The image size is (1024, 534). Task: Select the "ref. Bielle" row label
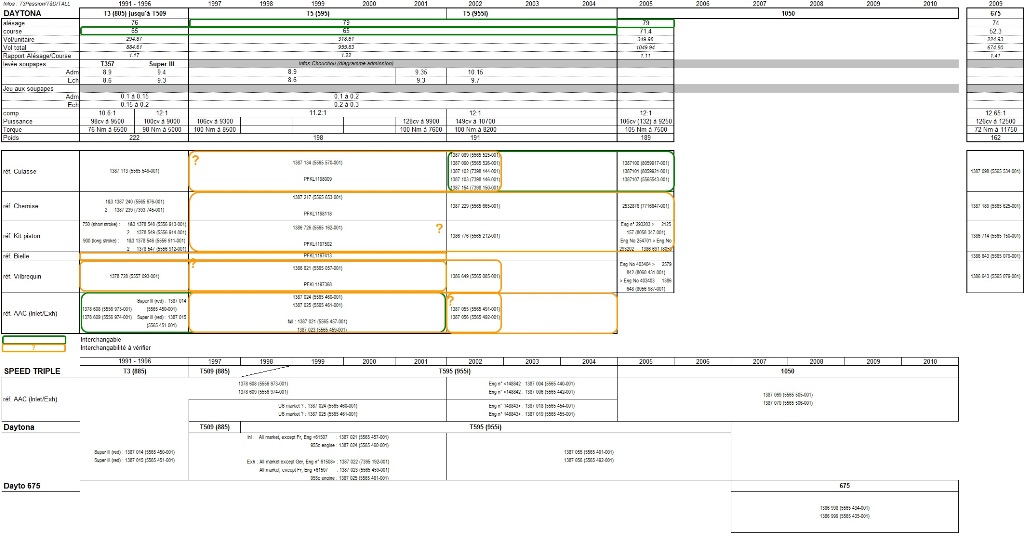(x=18, y=256)
